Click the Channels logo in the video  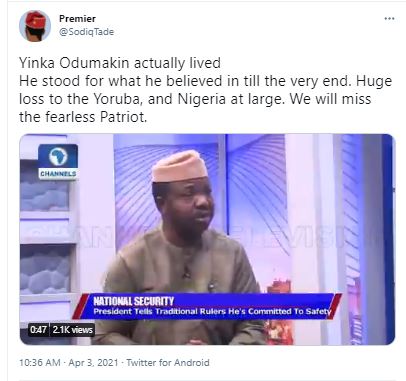58,162
